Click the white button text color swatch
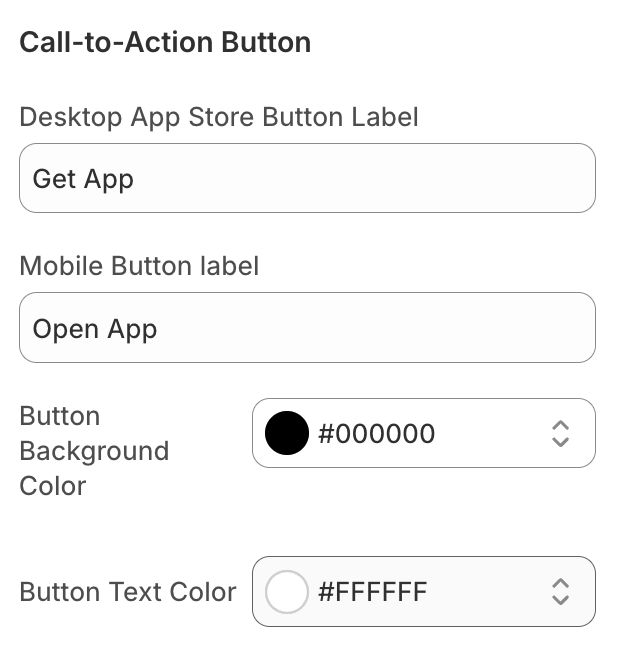The width and height of the screenshot is (626, 660). pos(286,592)
